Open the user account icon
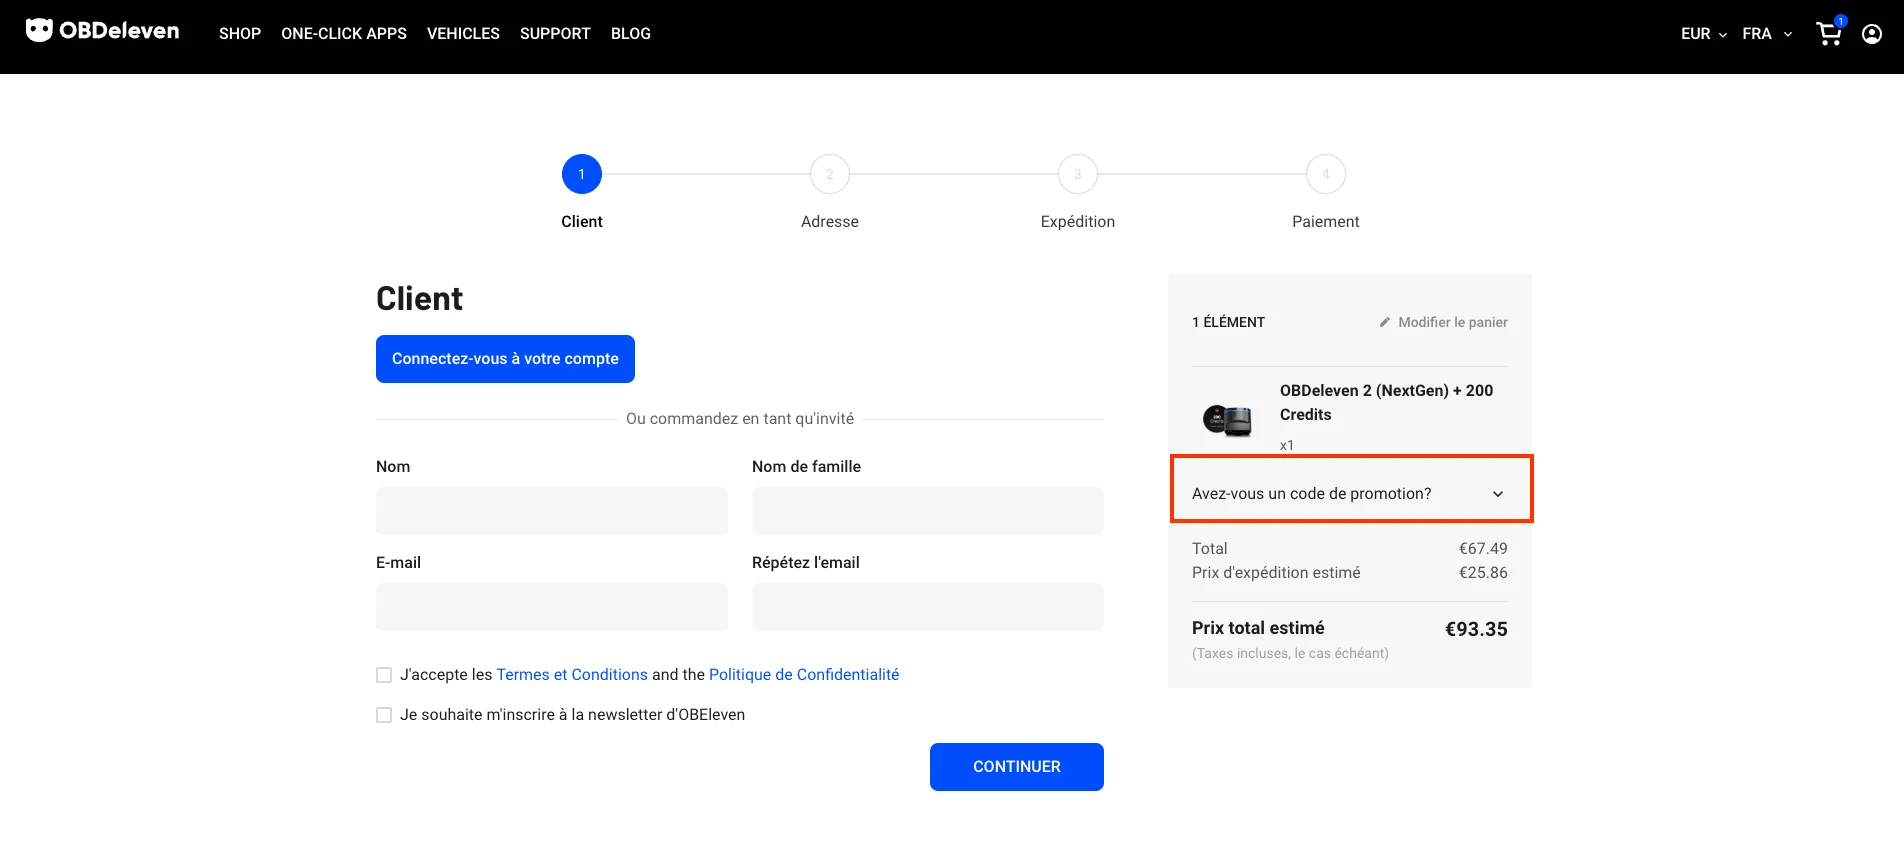The height and width of the screenshot is (842, 1904). [1872, 34]
